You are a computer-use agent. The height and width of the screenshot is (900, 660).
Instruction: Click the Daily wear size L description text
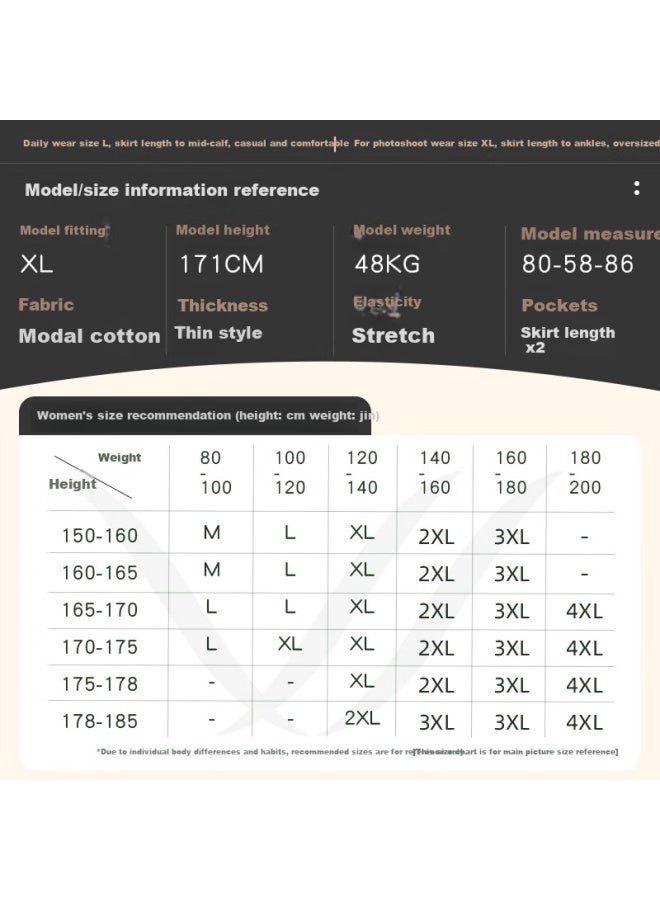pyautogui.click(x=185, y=143)
